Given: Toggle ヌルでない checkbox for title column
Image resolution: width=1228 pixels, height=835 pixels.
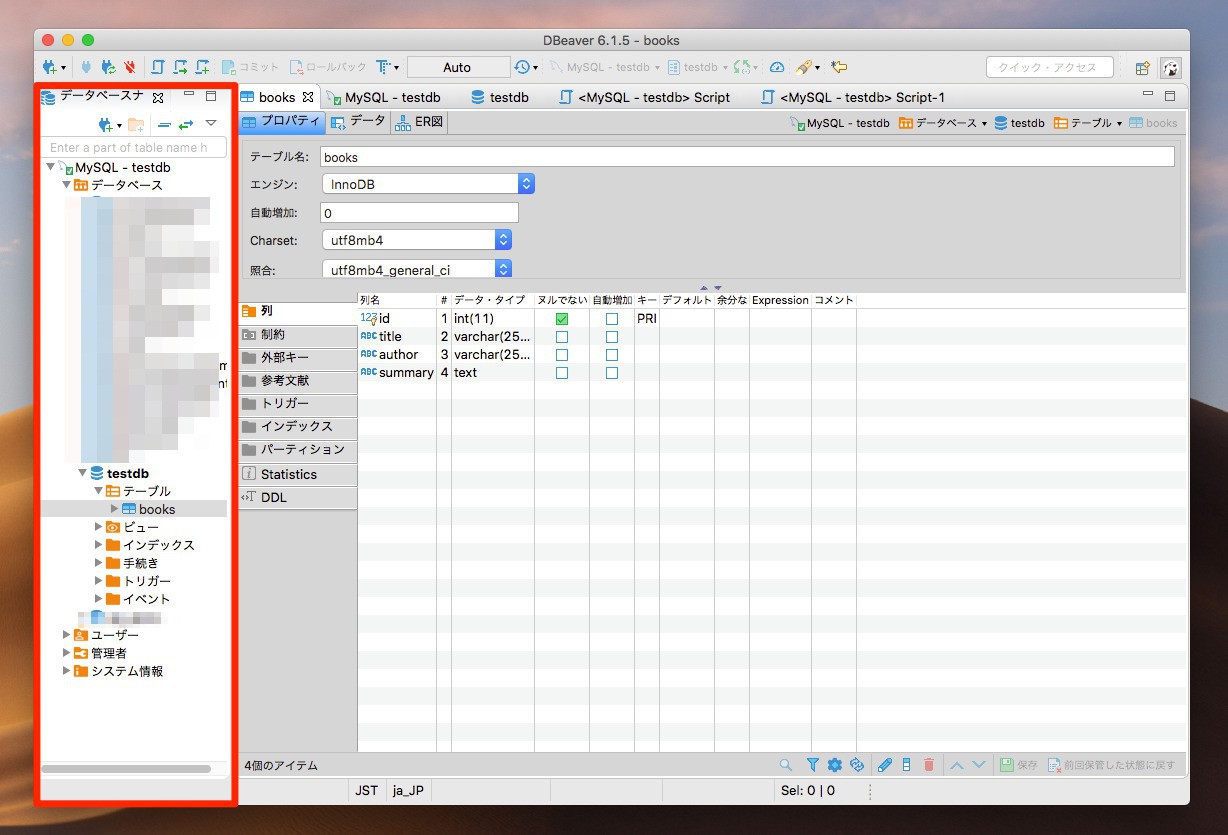Looking at the screenshot, I should (562, 336).
